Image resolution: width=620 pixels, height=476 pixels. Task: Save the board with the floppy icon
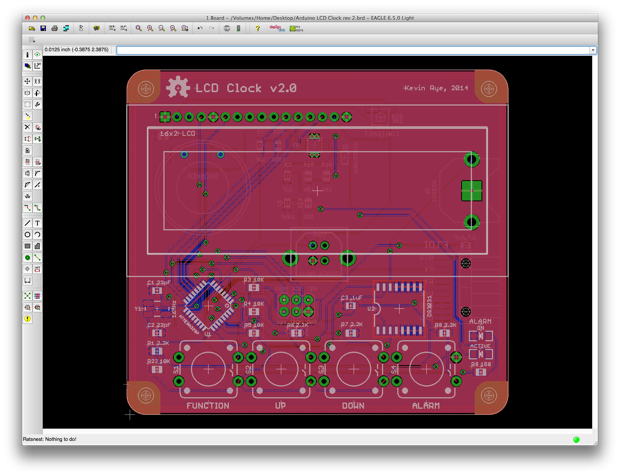pyautogui.click(x=43, y=28)
